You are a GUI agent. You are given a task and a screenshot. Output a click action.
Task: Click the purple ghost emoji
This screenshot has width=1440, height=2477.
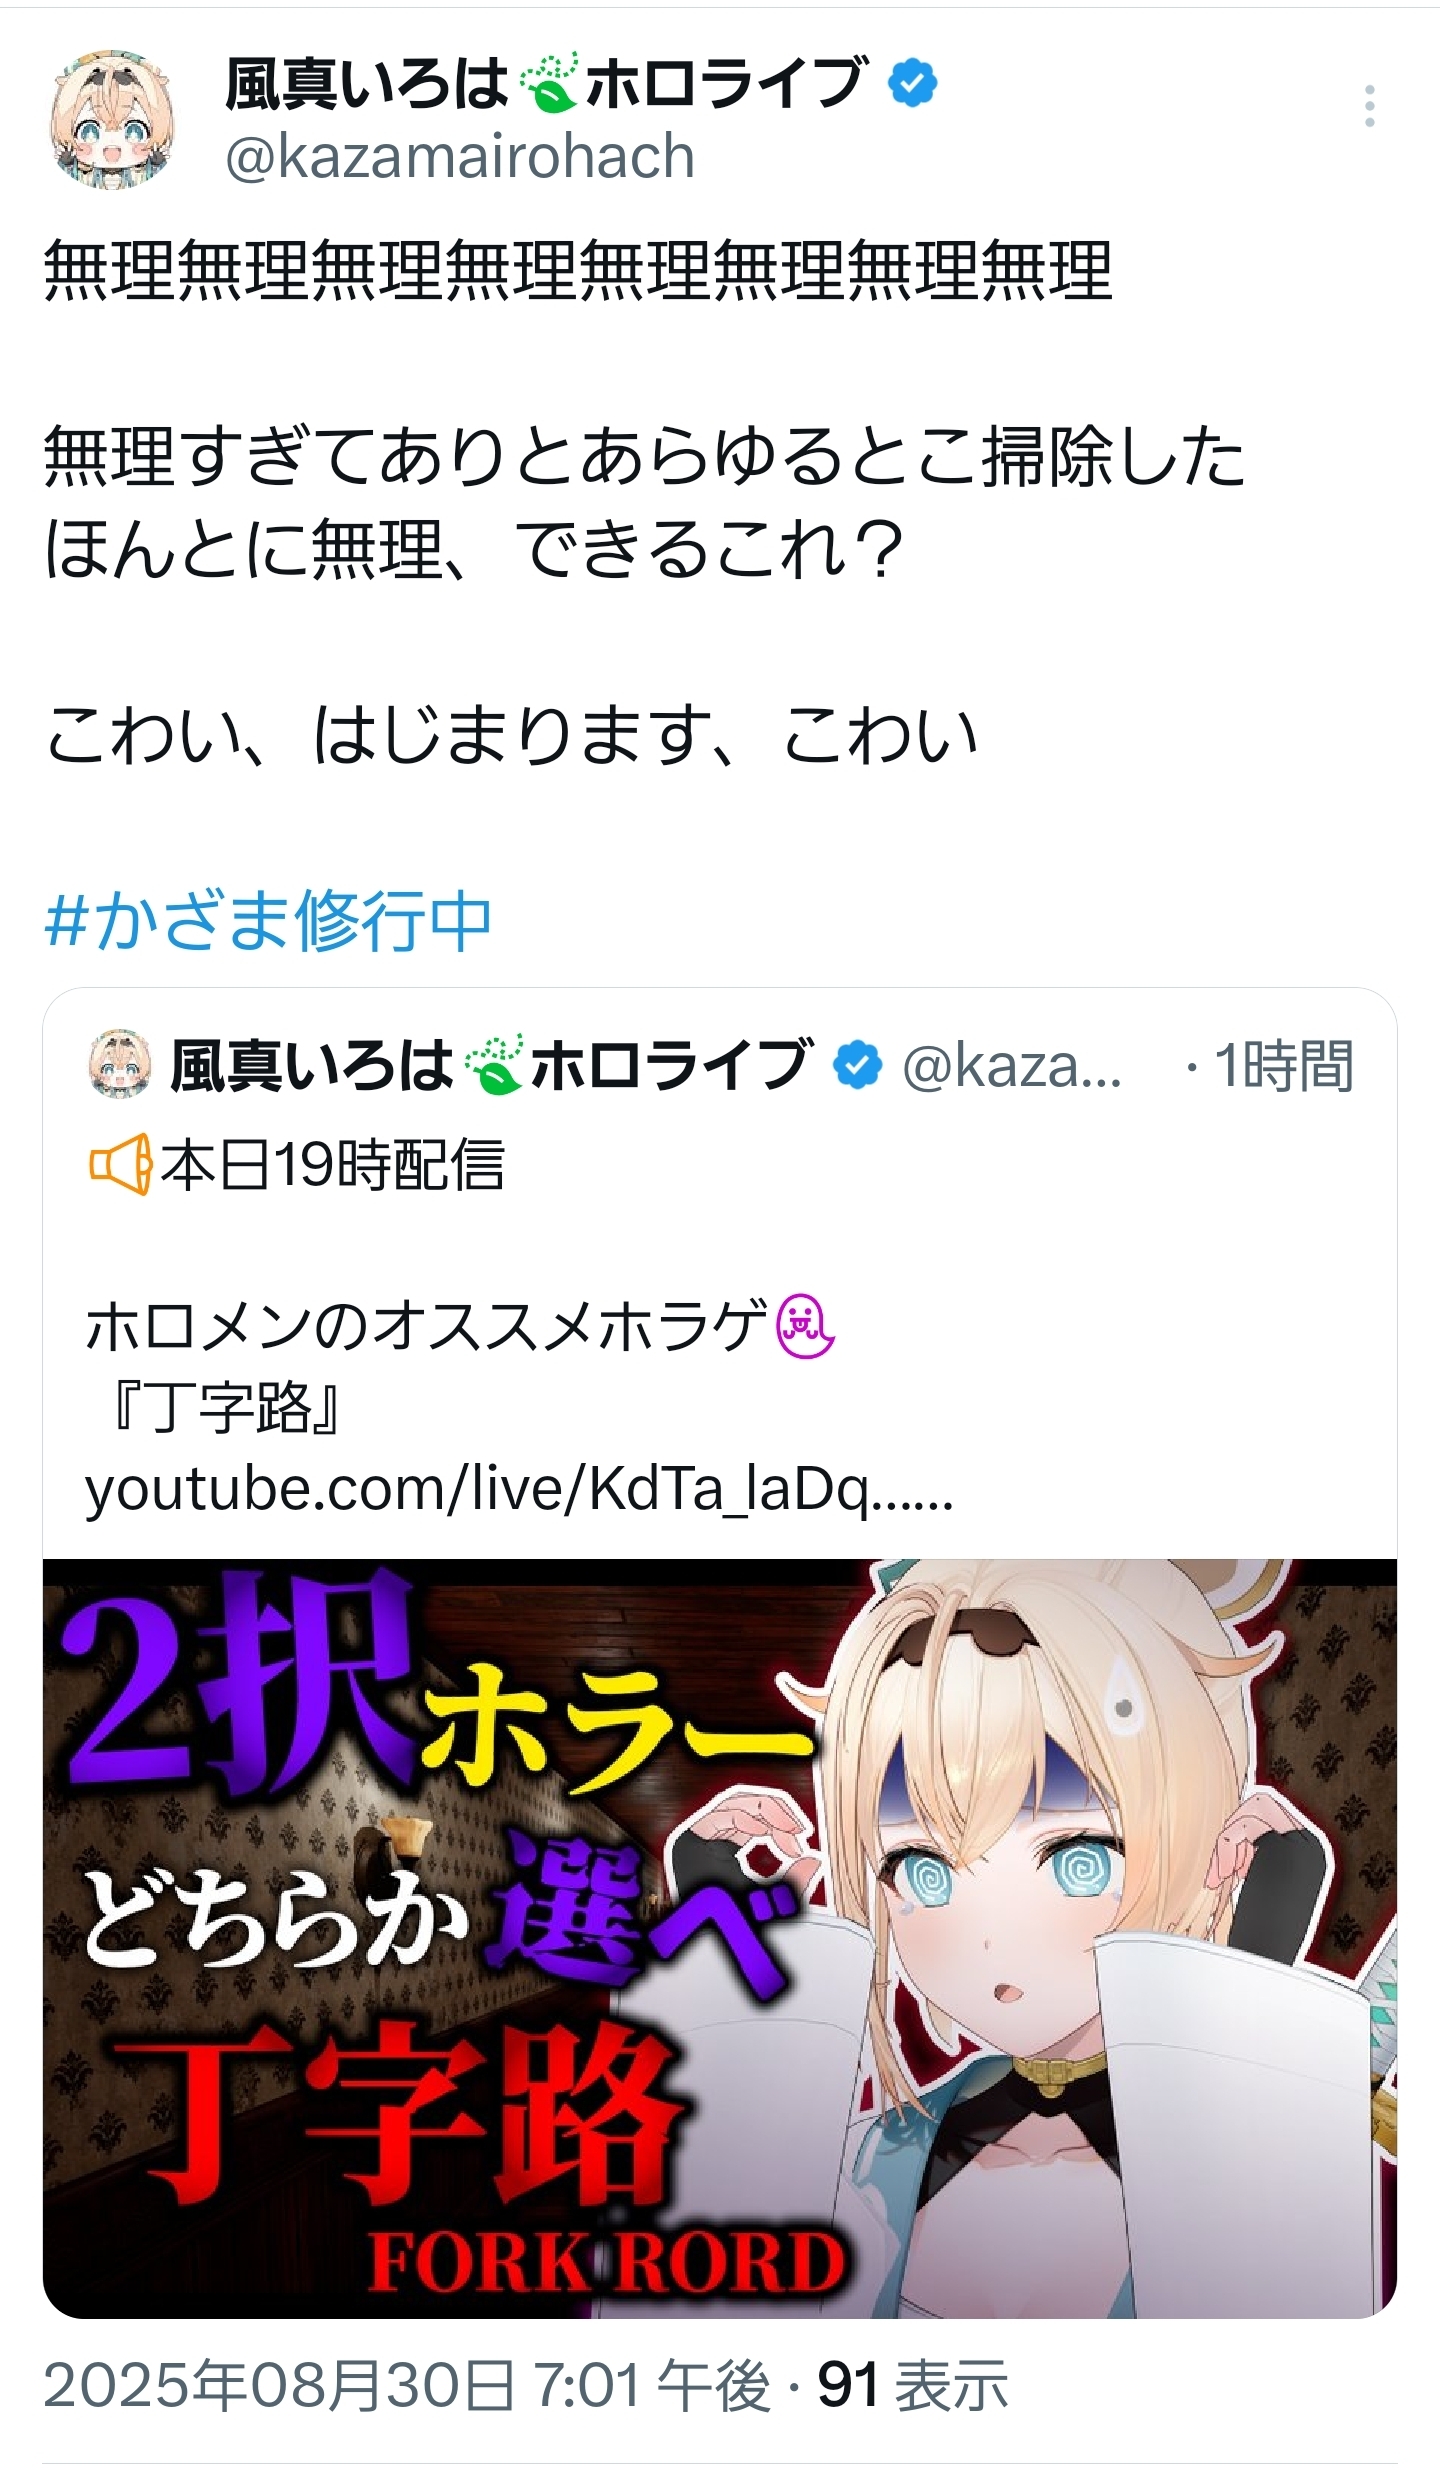[806, 1326]
